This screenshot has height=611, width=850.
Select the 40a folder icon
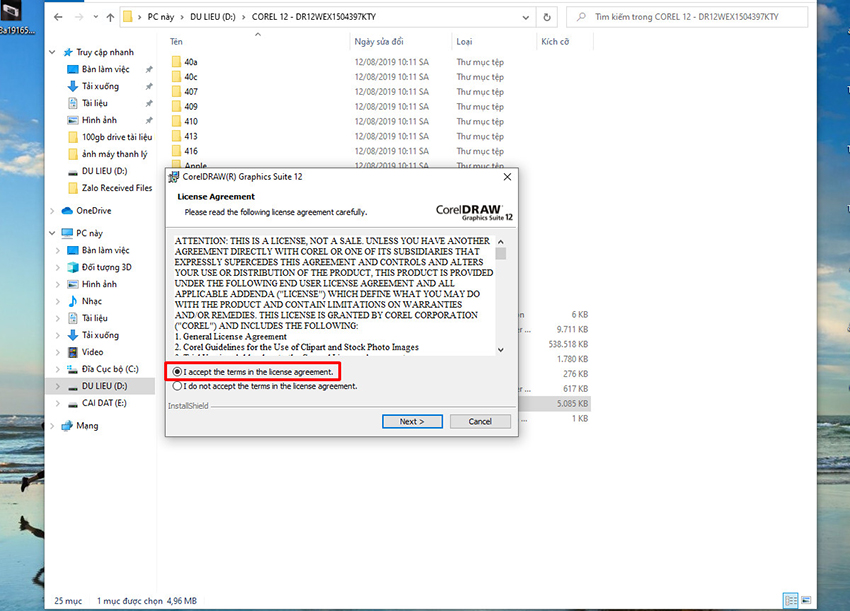tap(177, 62)
